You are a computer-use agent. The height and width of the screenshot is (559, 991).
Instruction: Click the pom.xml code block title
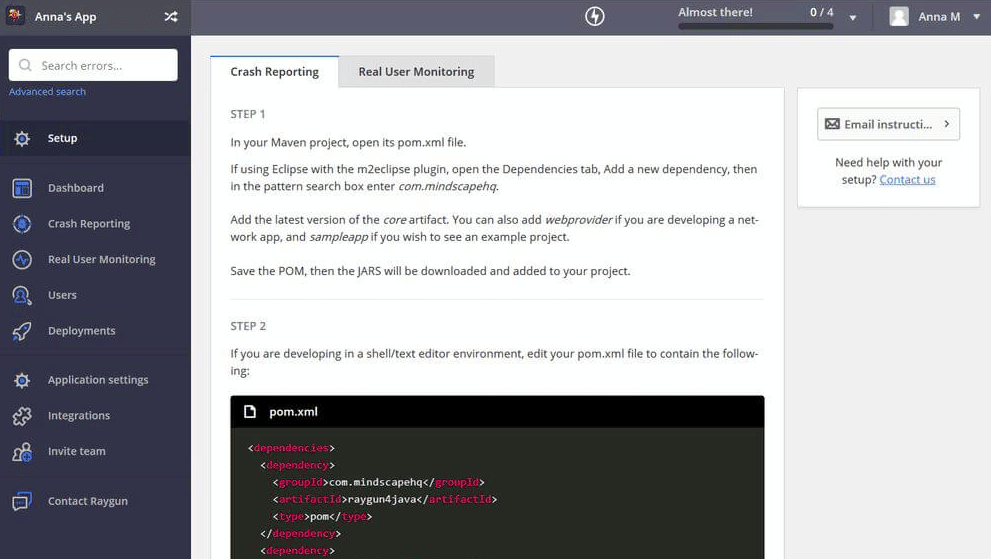tap(293, 412)
